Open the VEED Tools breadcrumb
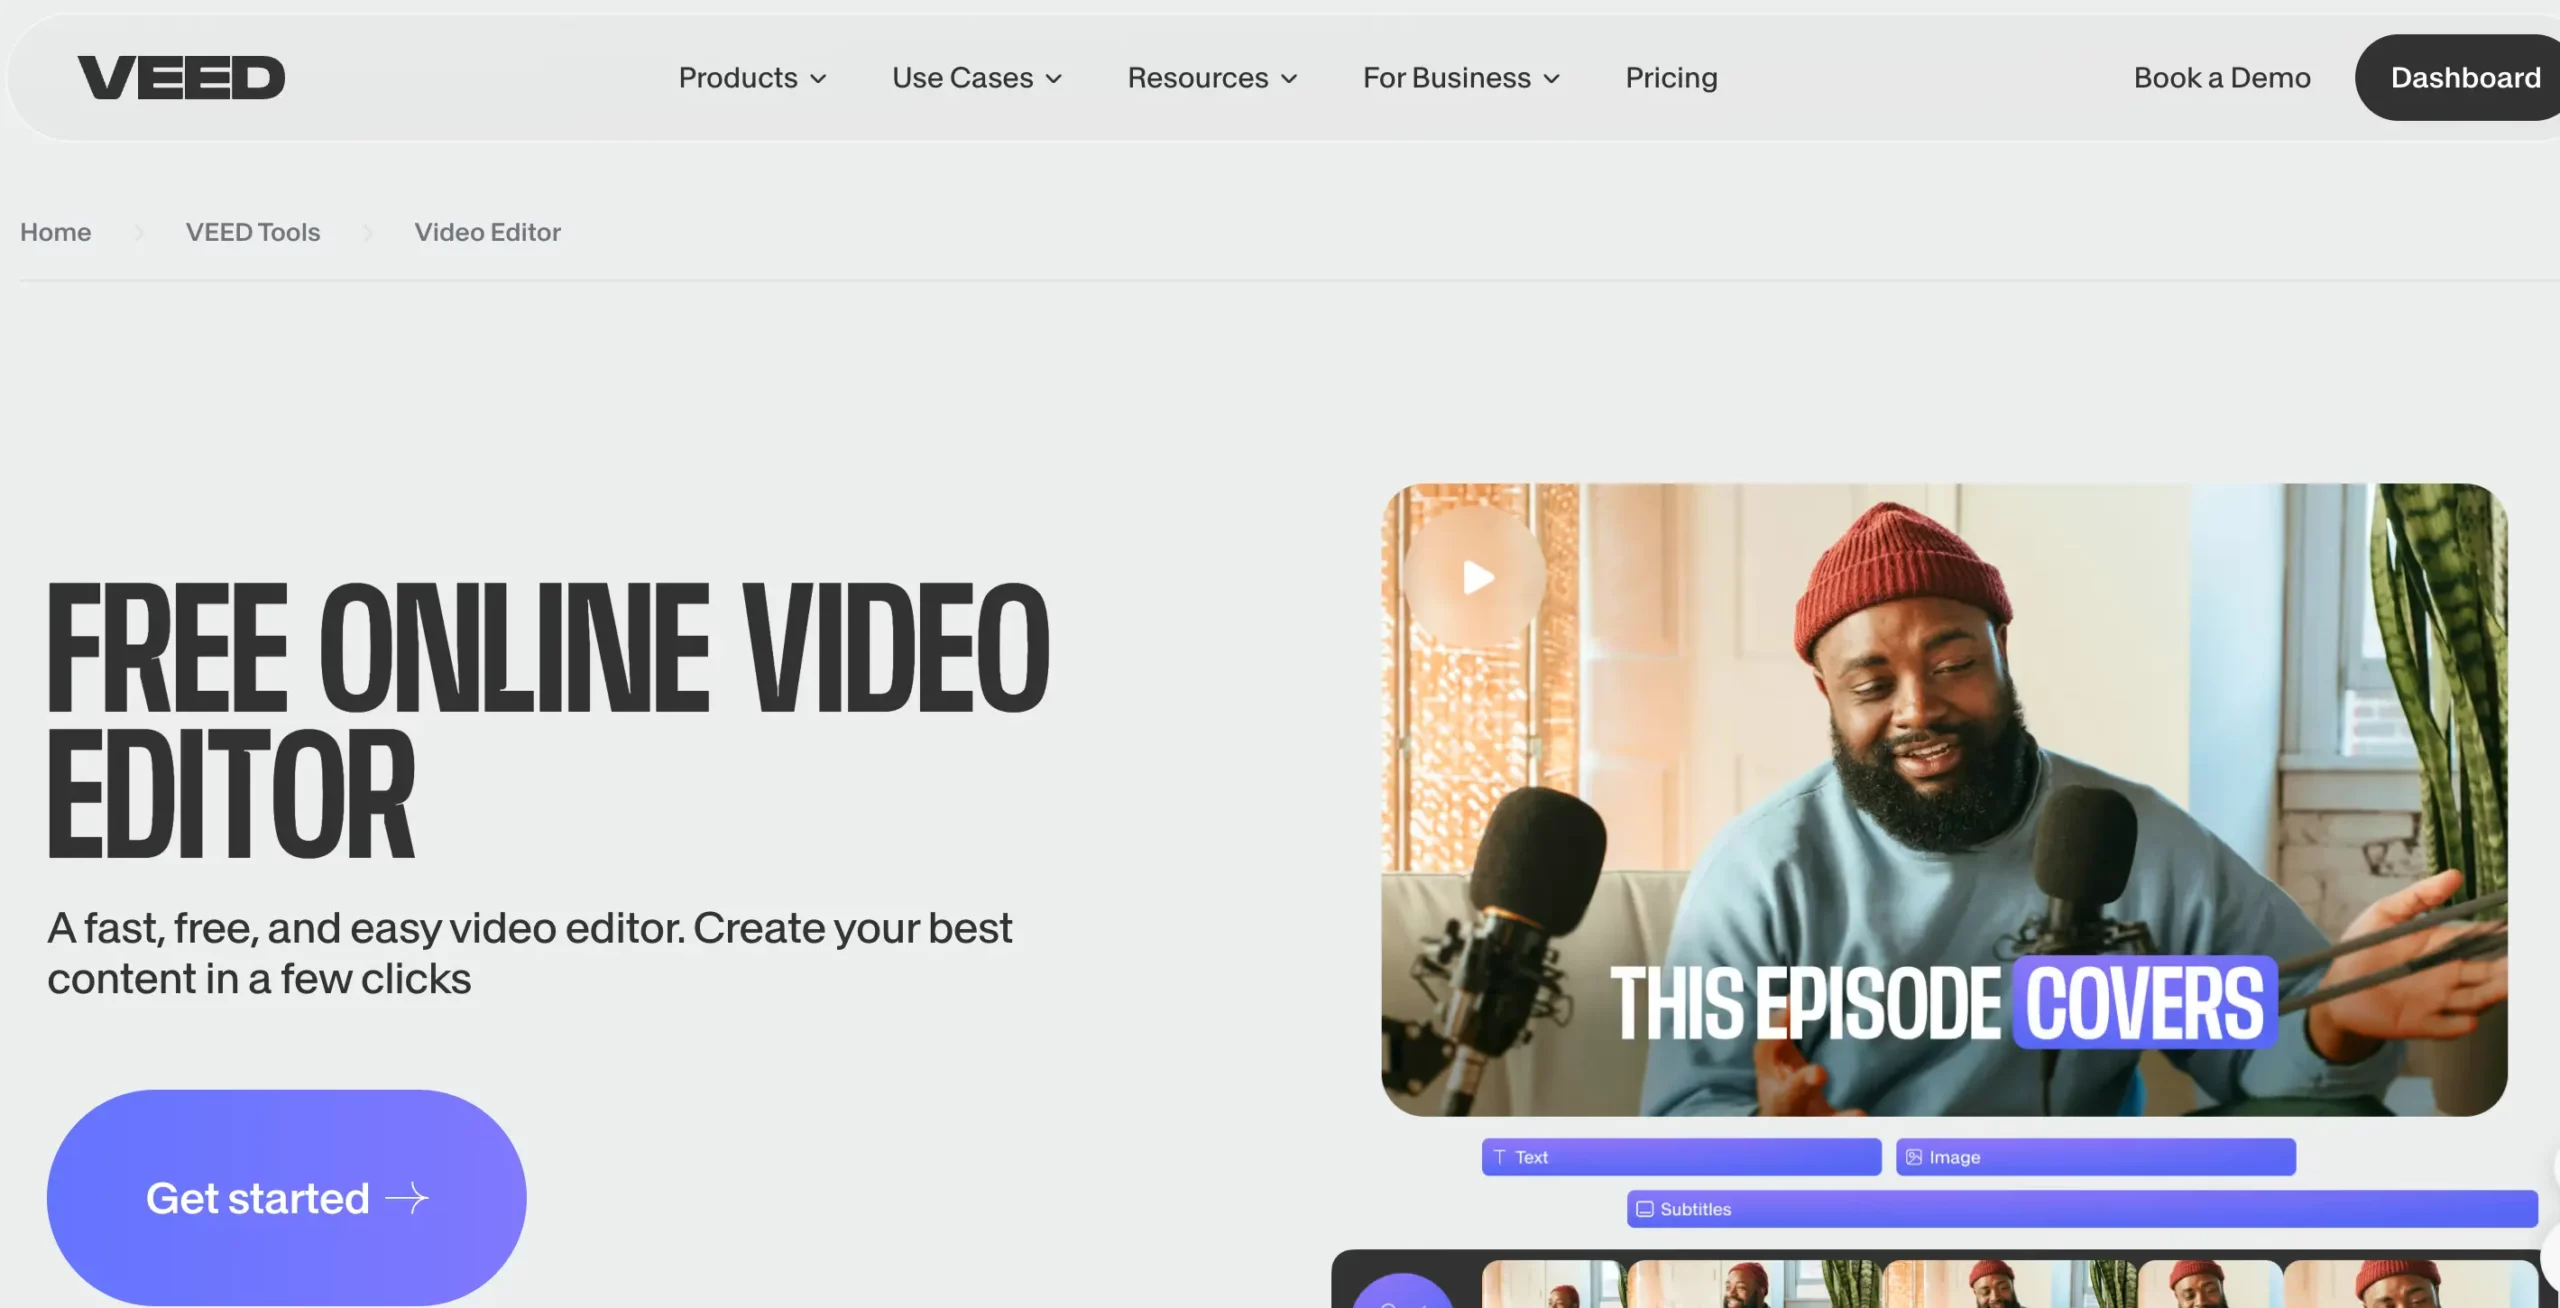This screenshot has width=2560, height=1308. pyautogui.click(x=253, y=232)
